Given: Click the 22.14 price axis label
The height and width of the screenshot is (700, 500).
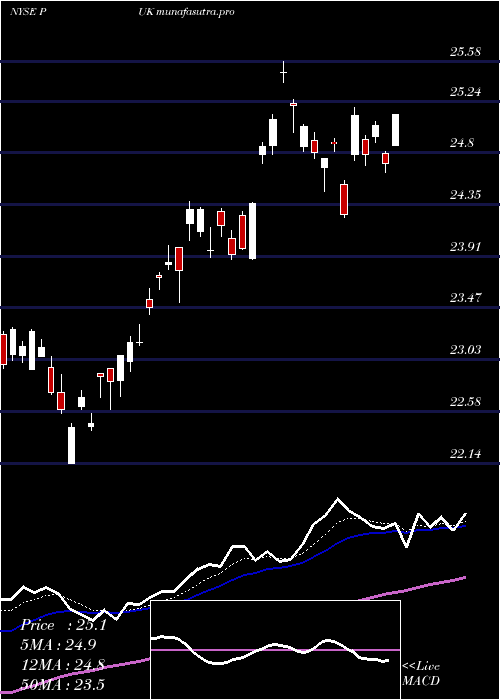Looking at the screenshot, I should (x=465, y=454).
